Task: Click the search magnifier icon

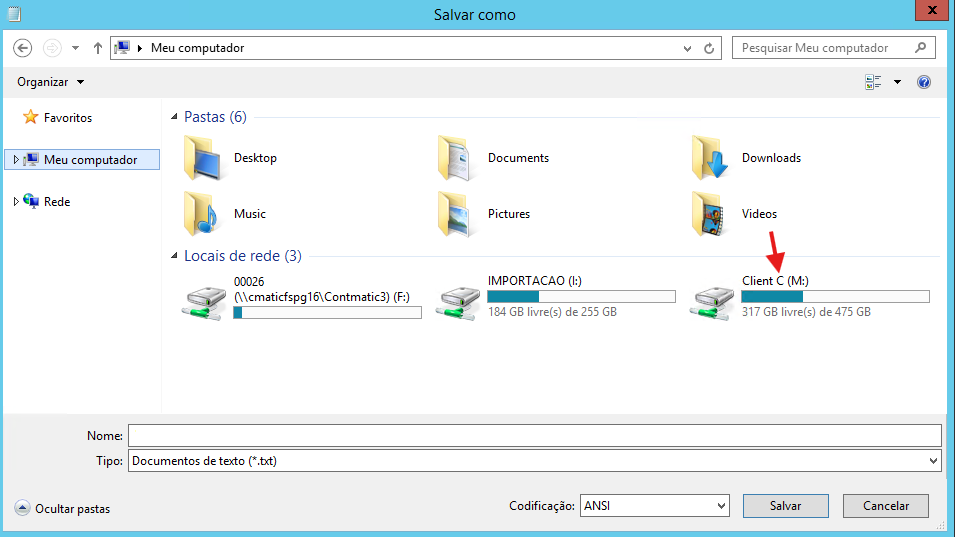Action: pos(920,47)
